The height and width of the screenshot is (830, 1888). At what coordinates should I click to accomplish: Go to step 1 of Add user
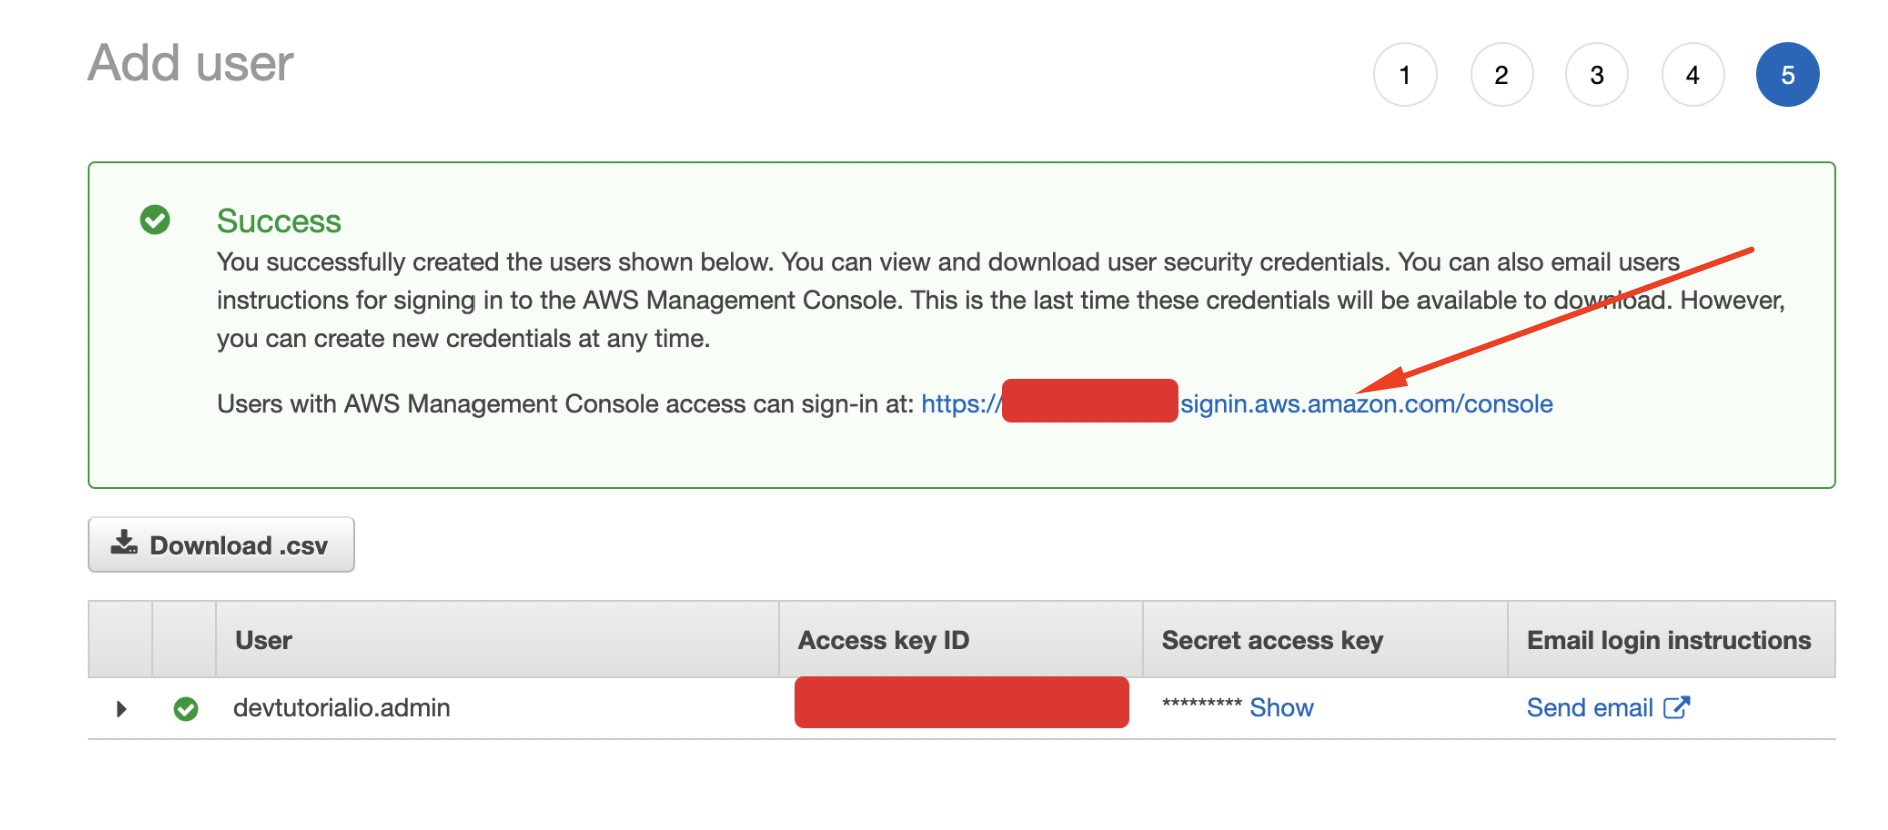tap(1405, 75)
